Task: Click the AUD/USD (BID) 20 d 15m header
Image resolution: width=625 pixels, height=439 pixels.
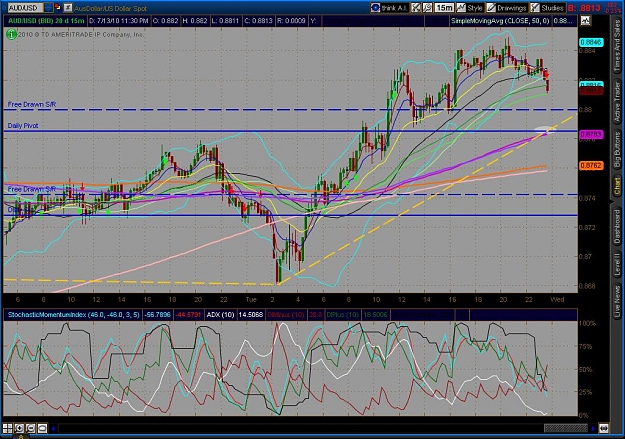Action: [x=45, y=21]
